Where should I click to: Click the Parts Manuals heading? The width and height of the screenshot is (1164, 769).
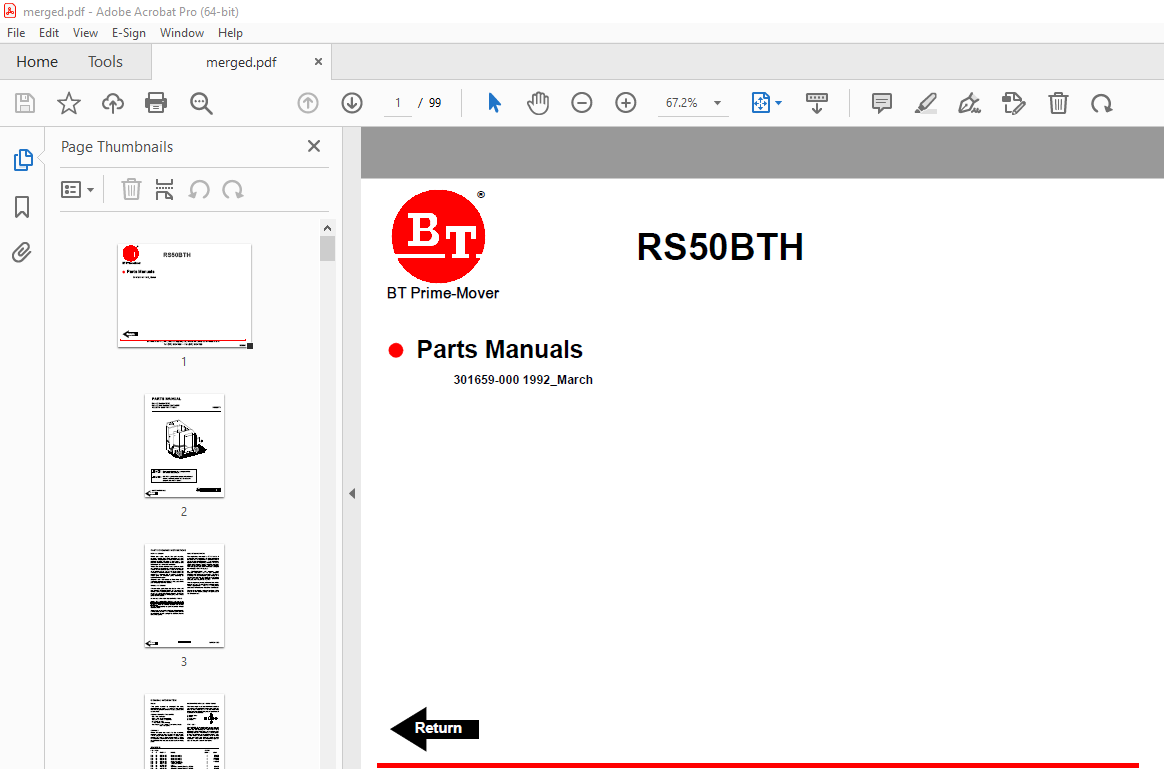500,350
